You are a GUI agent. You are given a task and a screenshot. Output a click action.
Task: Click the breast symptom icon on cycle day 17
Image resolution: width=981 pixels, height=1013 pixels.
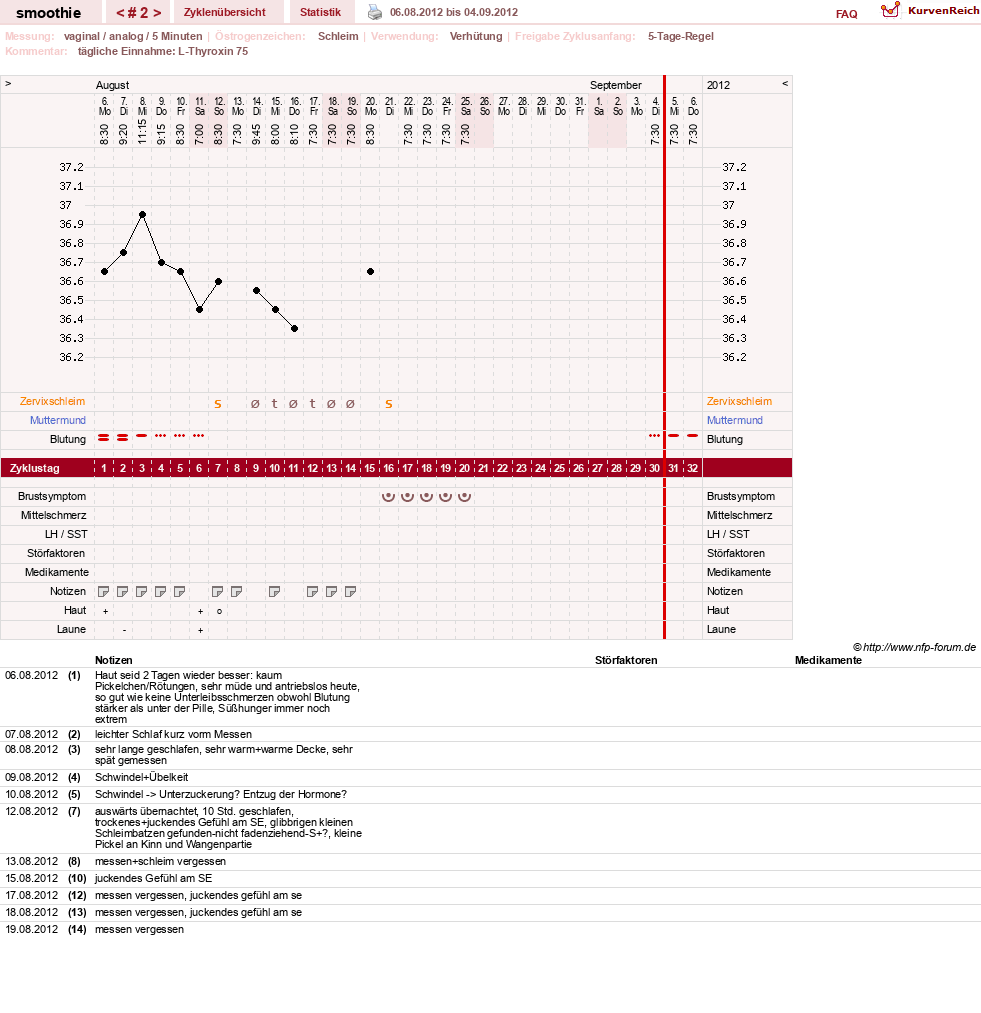tap(407, 496)
